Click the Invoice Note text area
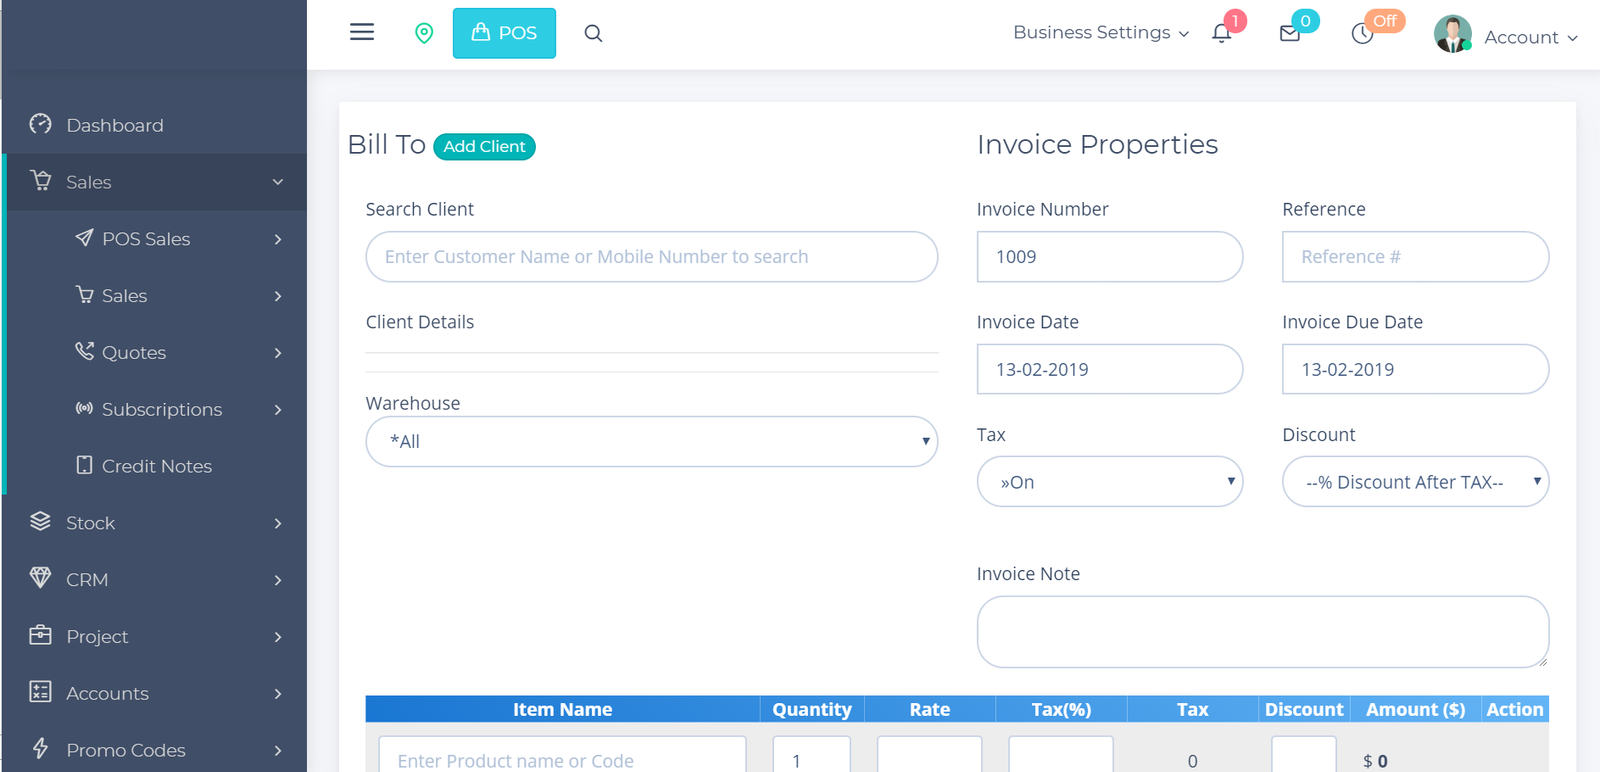The image size is (1600, 772). click(1262, 632)
